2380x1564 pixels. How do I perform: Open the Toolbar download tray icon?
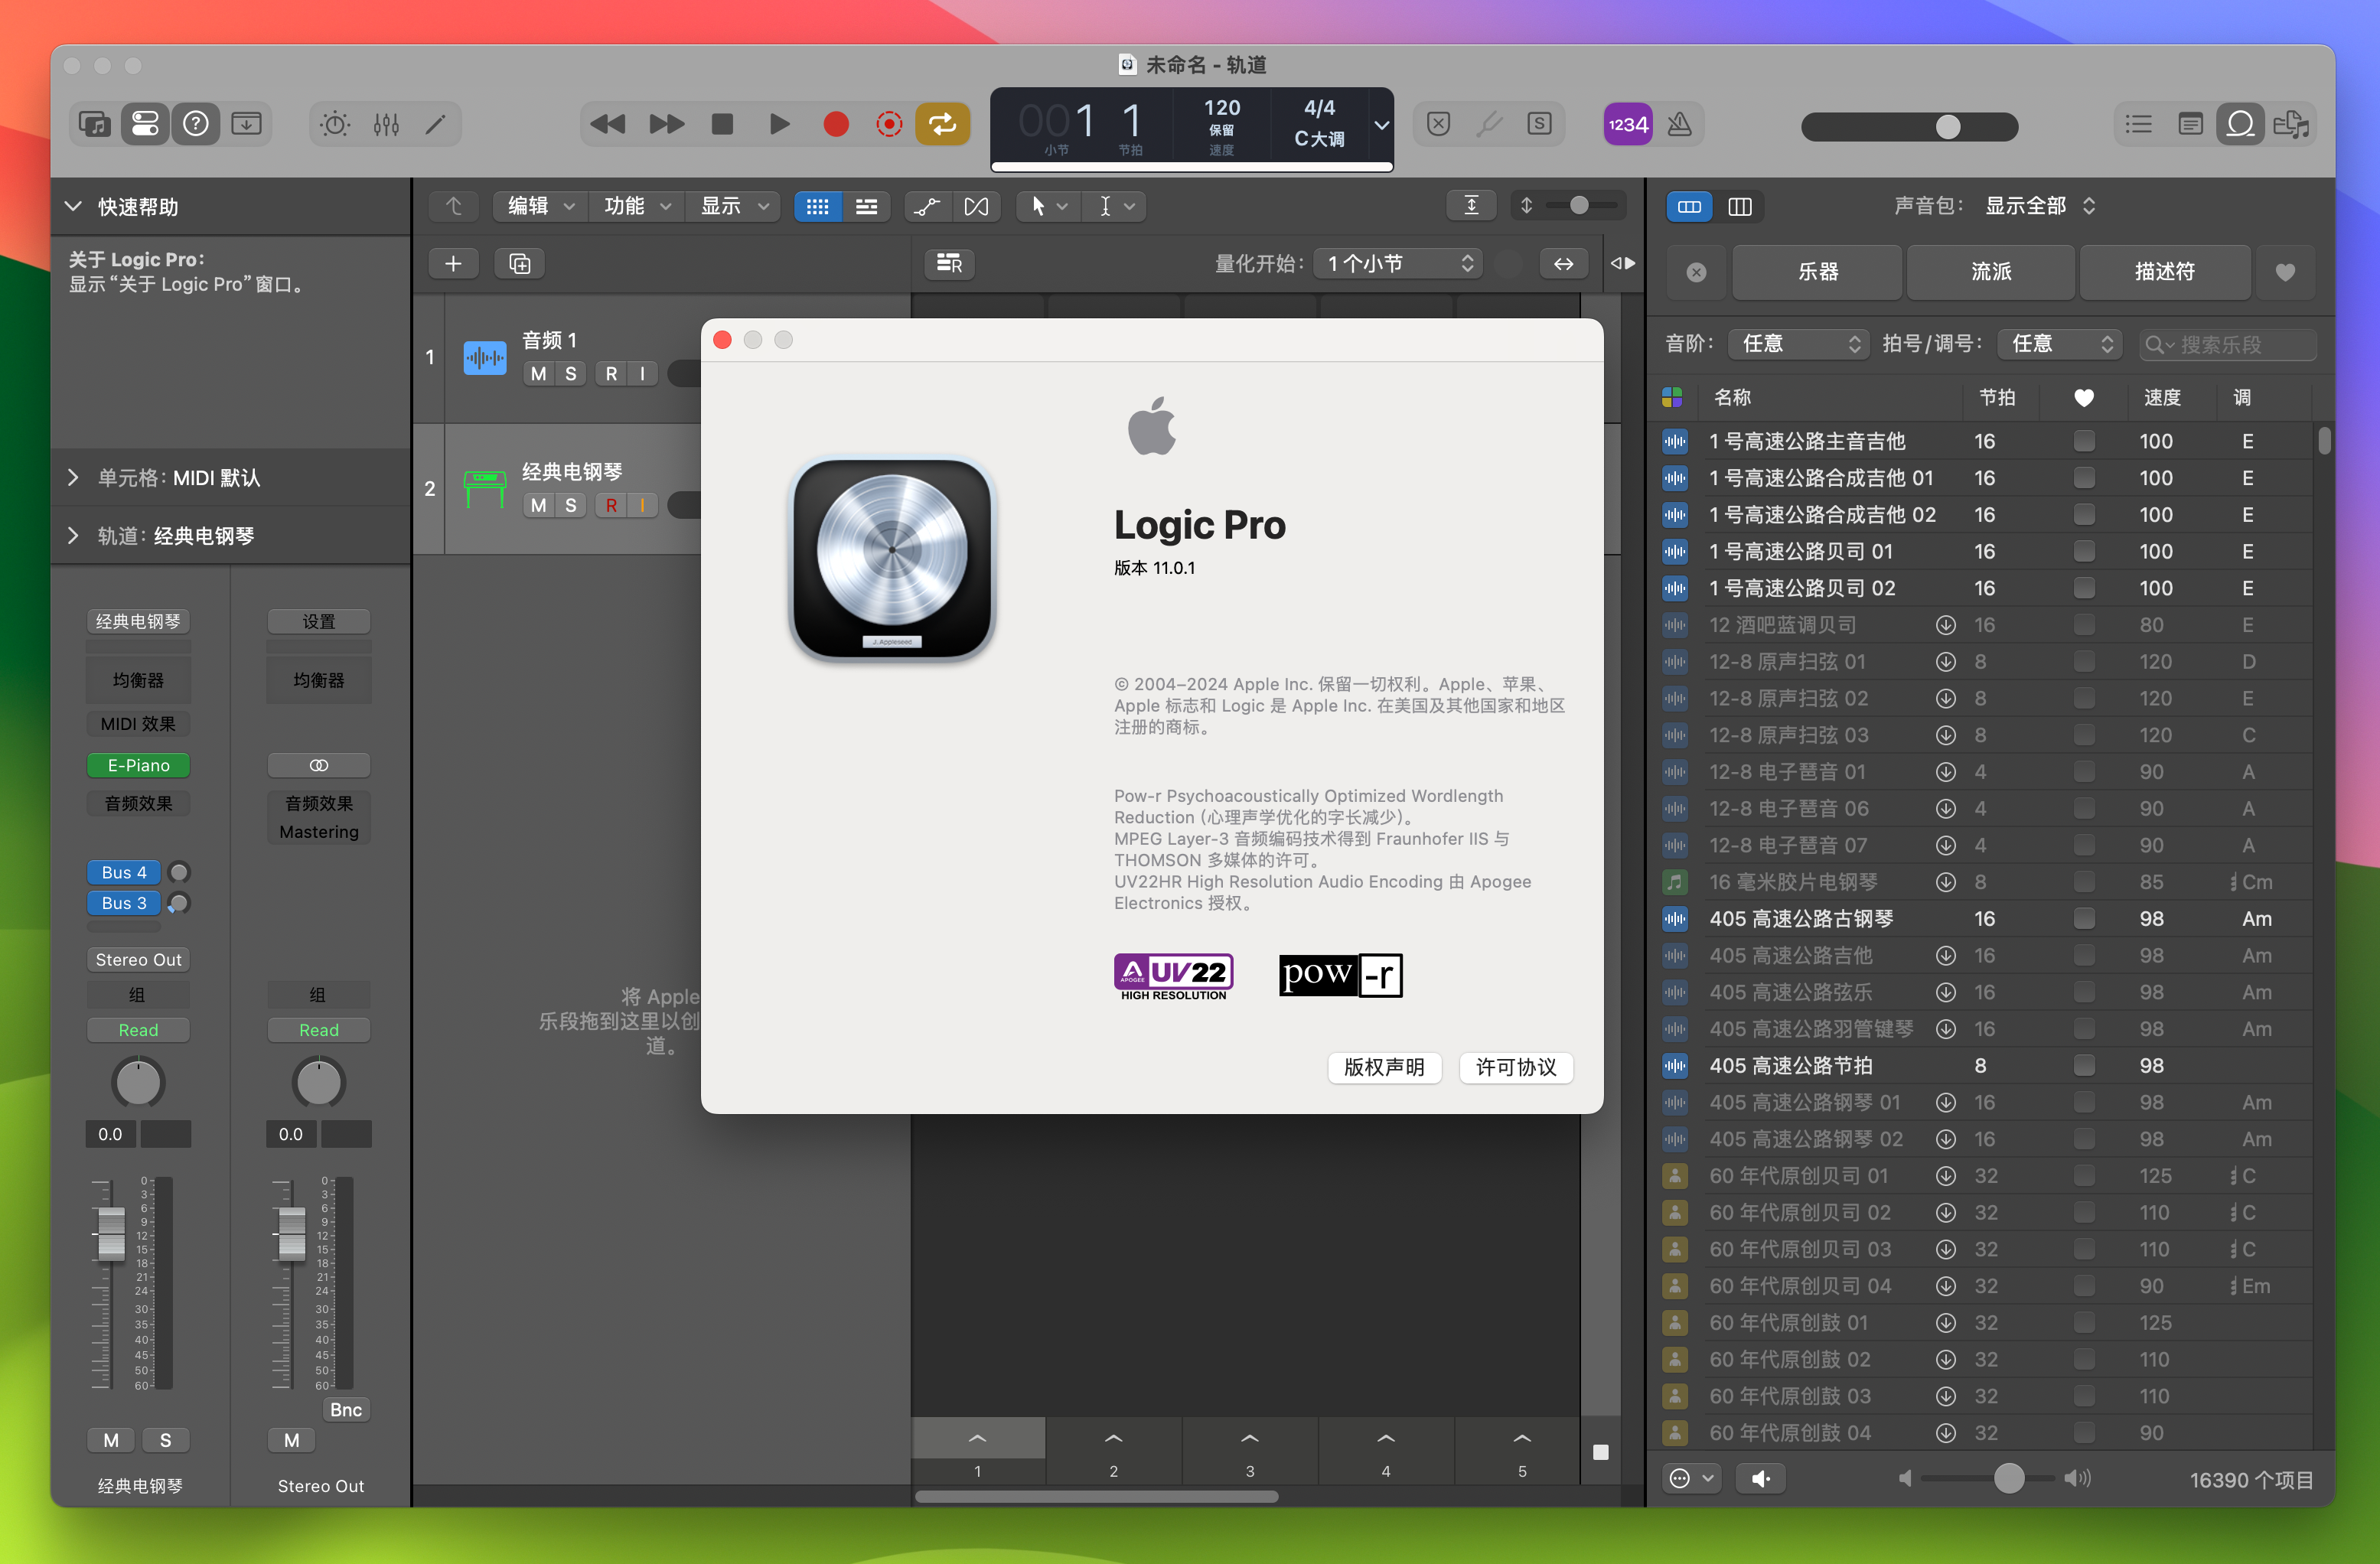click(x=246, y=124)
